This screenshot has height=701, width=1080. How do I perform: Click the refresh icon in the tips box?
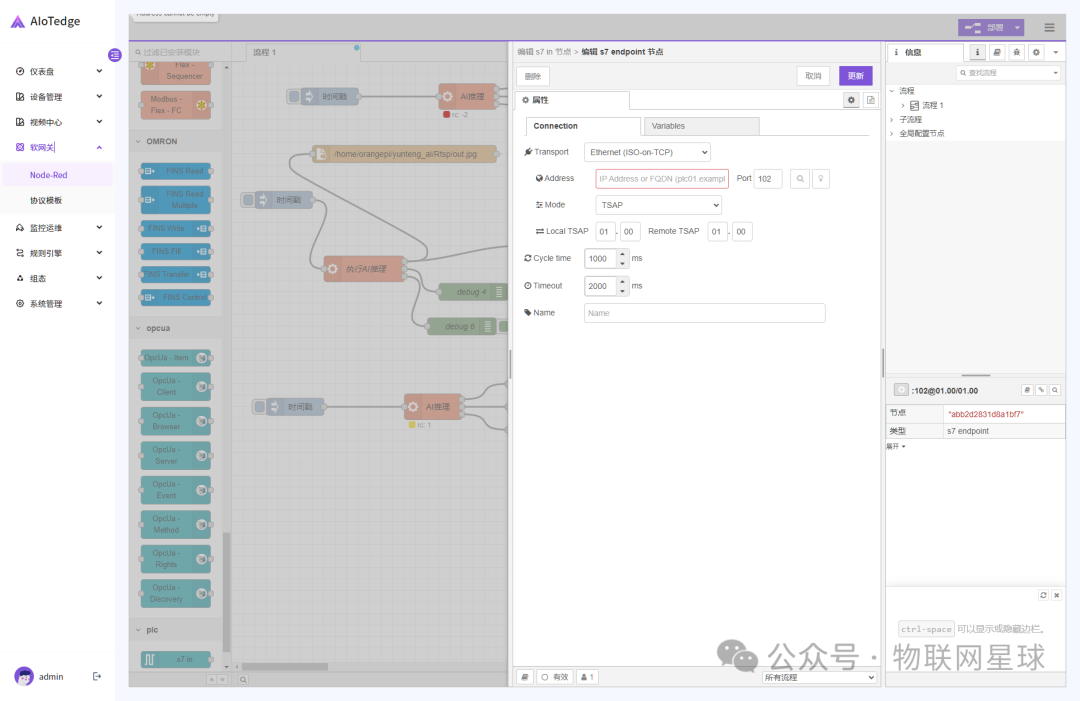[x=1043, y=595]
